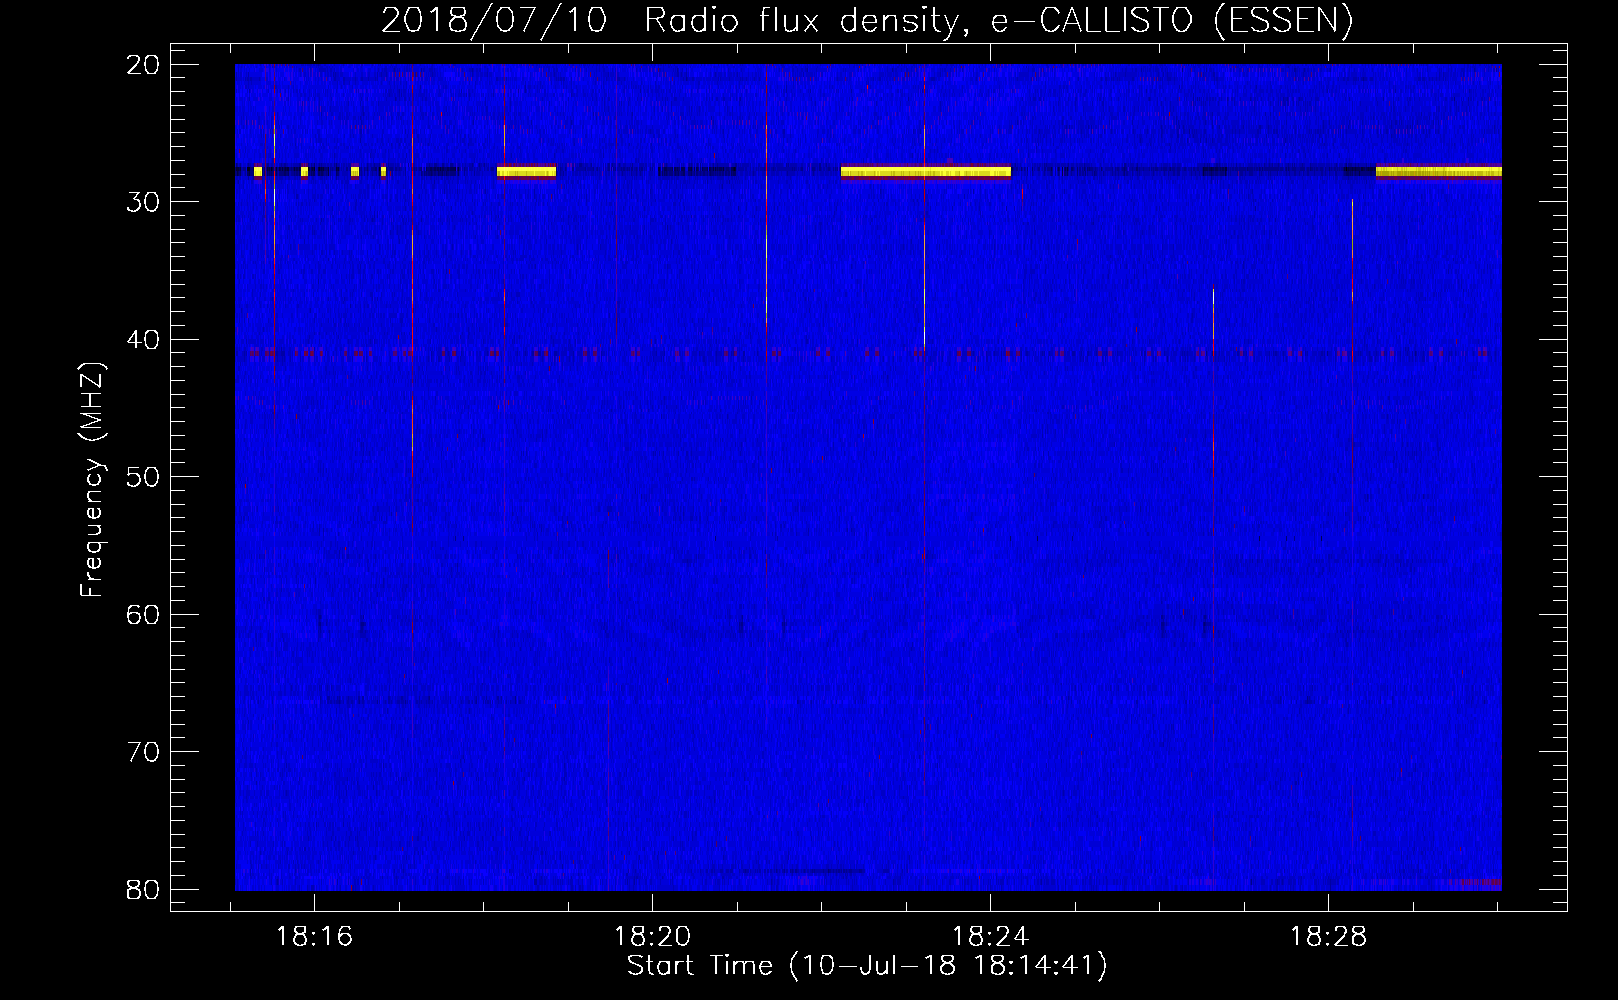The image size is (1618, 1000).
Task: Click the 70 MHz frequency tick label
Action: point(143,752)
